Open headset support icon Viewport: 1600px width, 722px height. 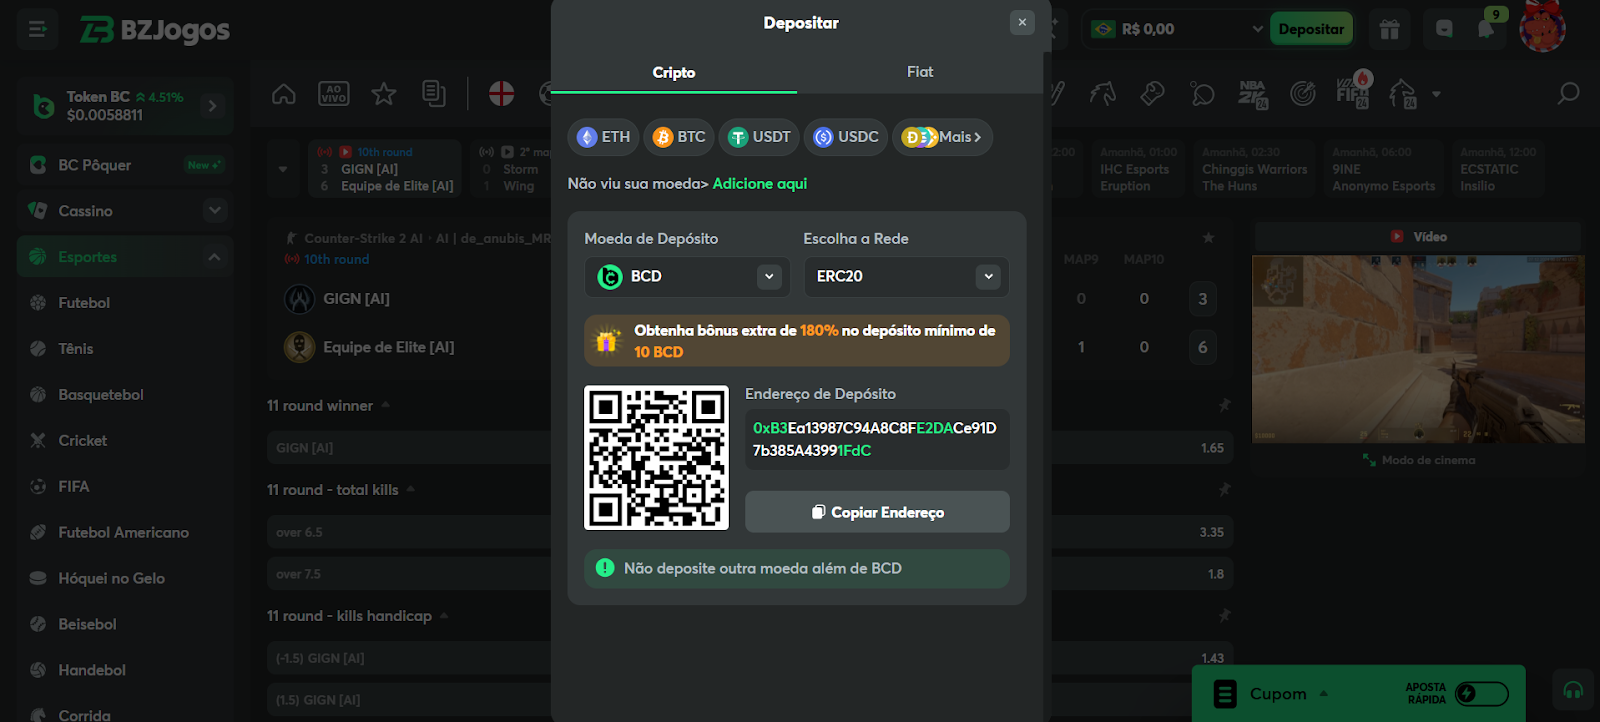point(1573,691)
